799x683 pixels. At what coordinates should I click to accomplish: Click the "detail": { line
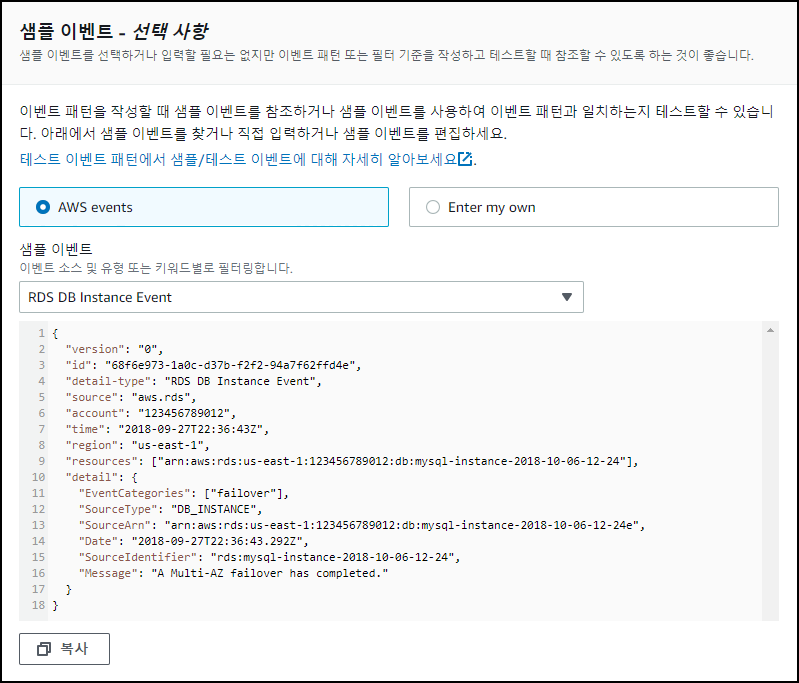101,477
